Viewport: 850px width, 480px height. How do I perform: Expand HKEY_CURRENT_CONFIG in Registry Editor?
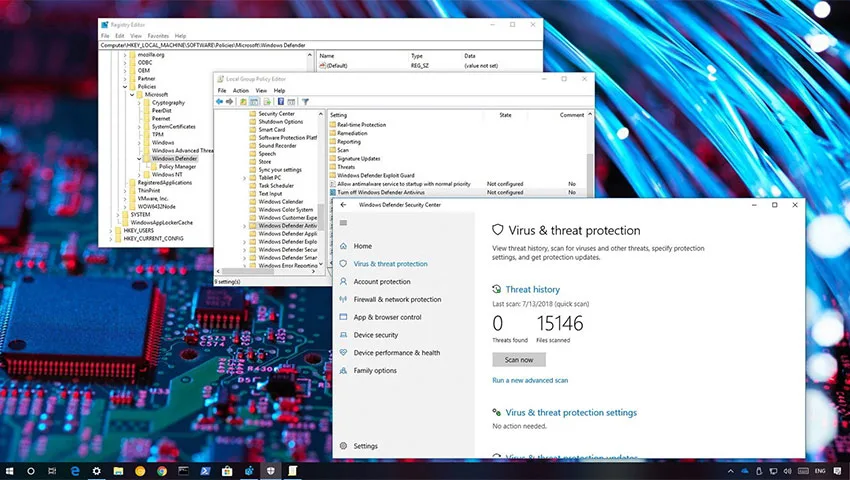(111, 239)
